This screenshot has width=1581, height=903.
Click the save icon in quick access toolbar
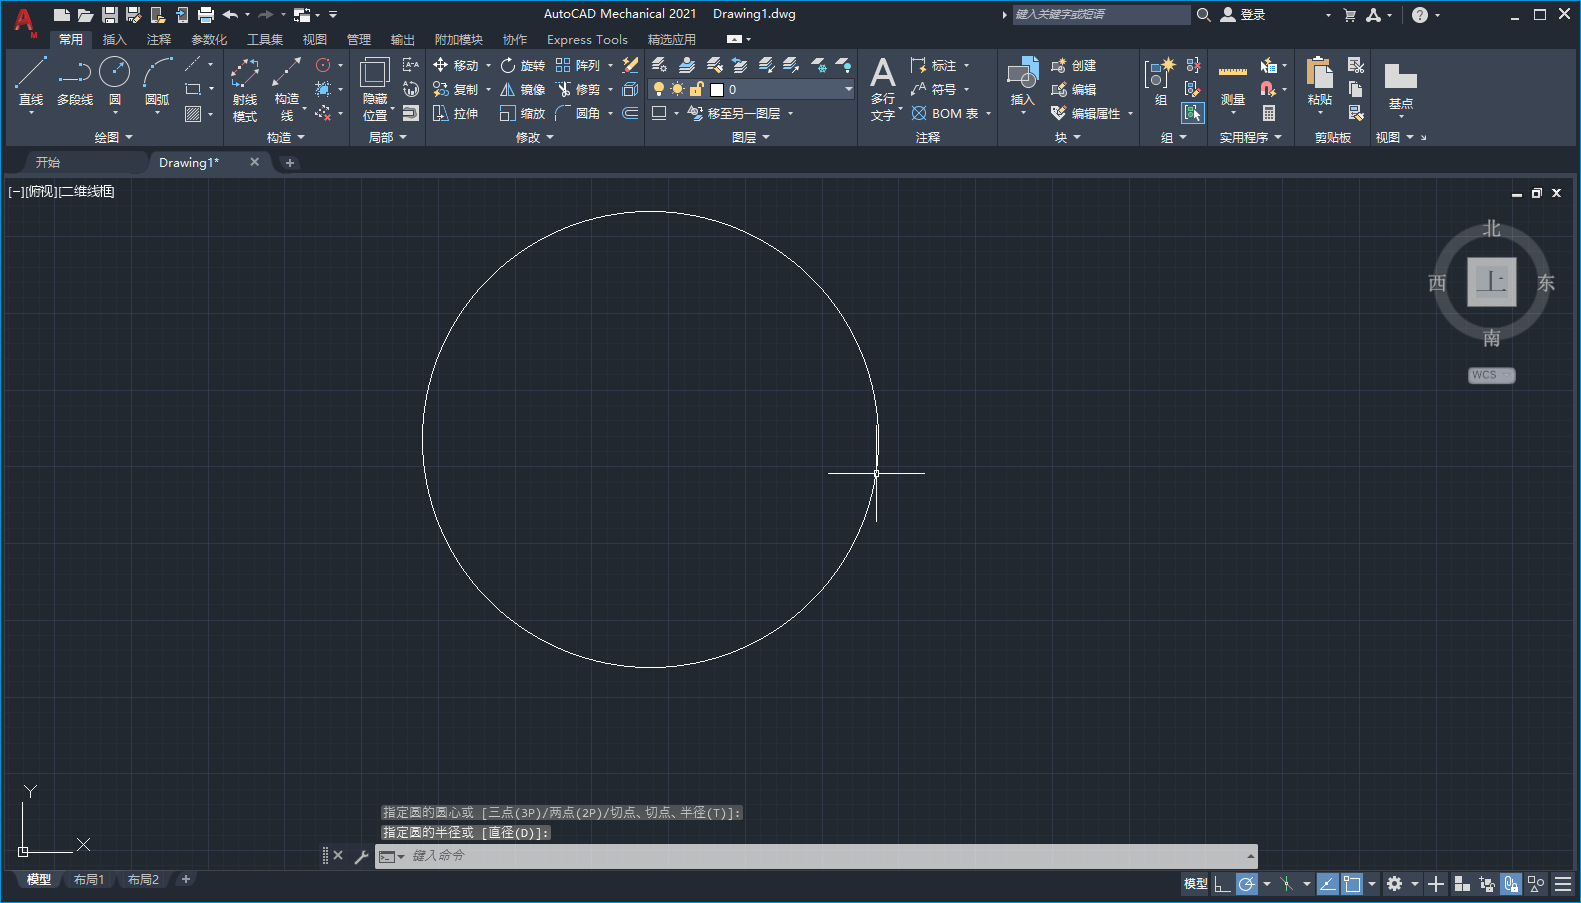(110, 14)
